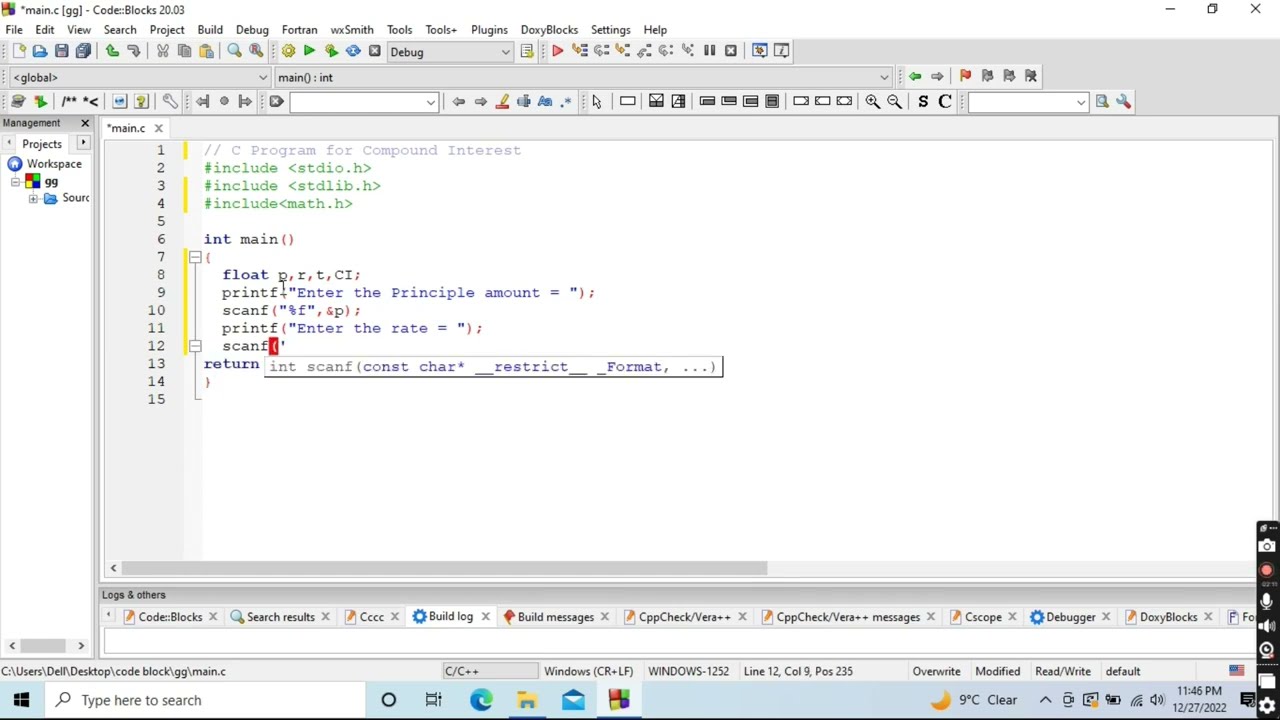The width and height of the screenshot is (1280, 720).
Task: Stop the debugger with the stop icon
Action: click(731, 51)
